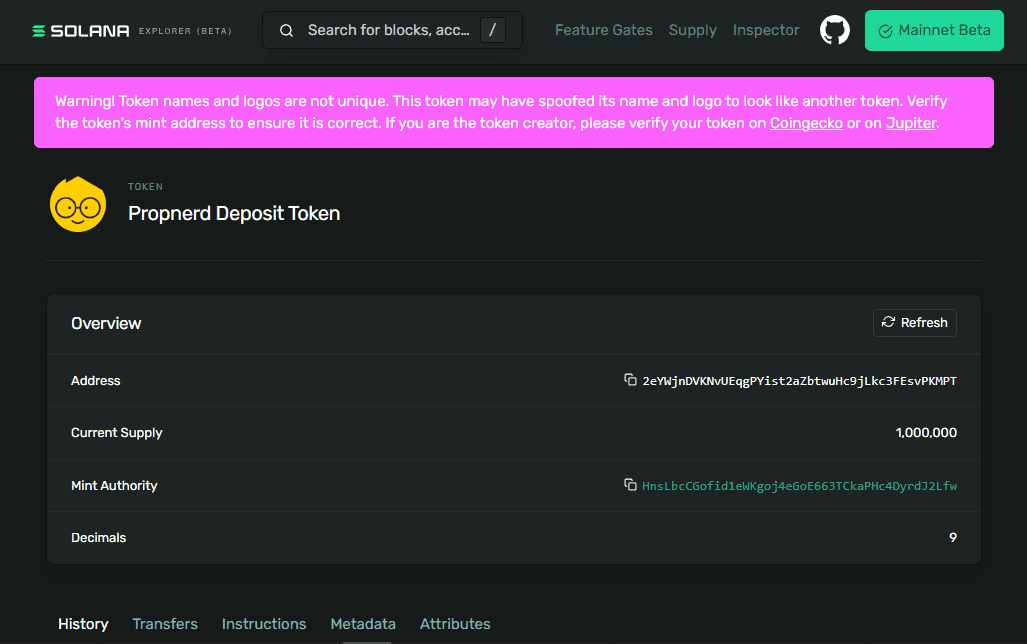Screen dimensions: 1027x644
Task: Switch to the Transfers tab
Action: pyautogui.click(x=165, y=624)
